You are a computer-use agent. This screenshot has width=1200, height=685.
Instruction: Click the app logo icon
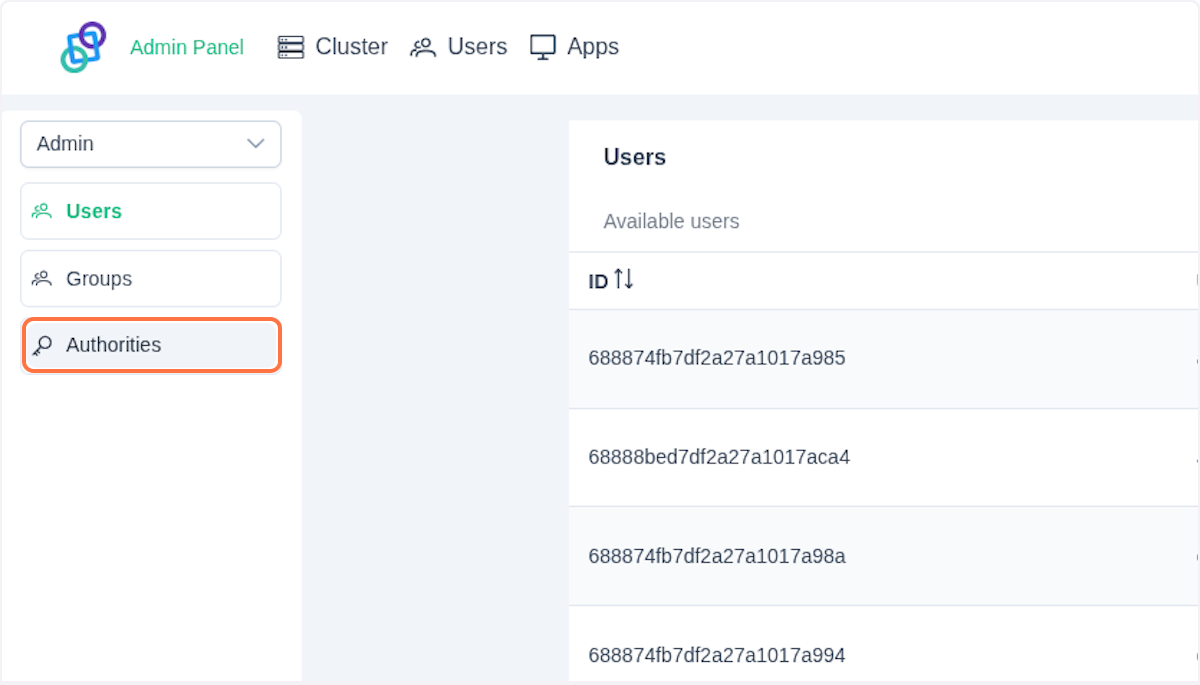83,47
